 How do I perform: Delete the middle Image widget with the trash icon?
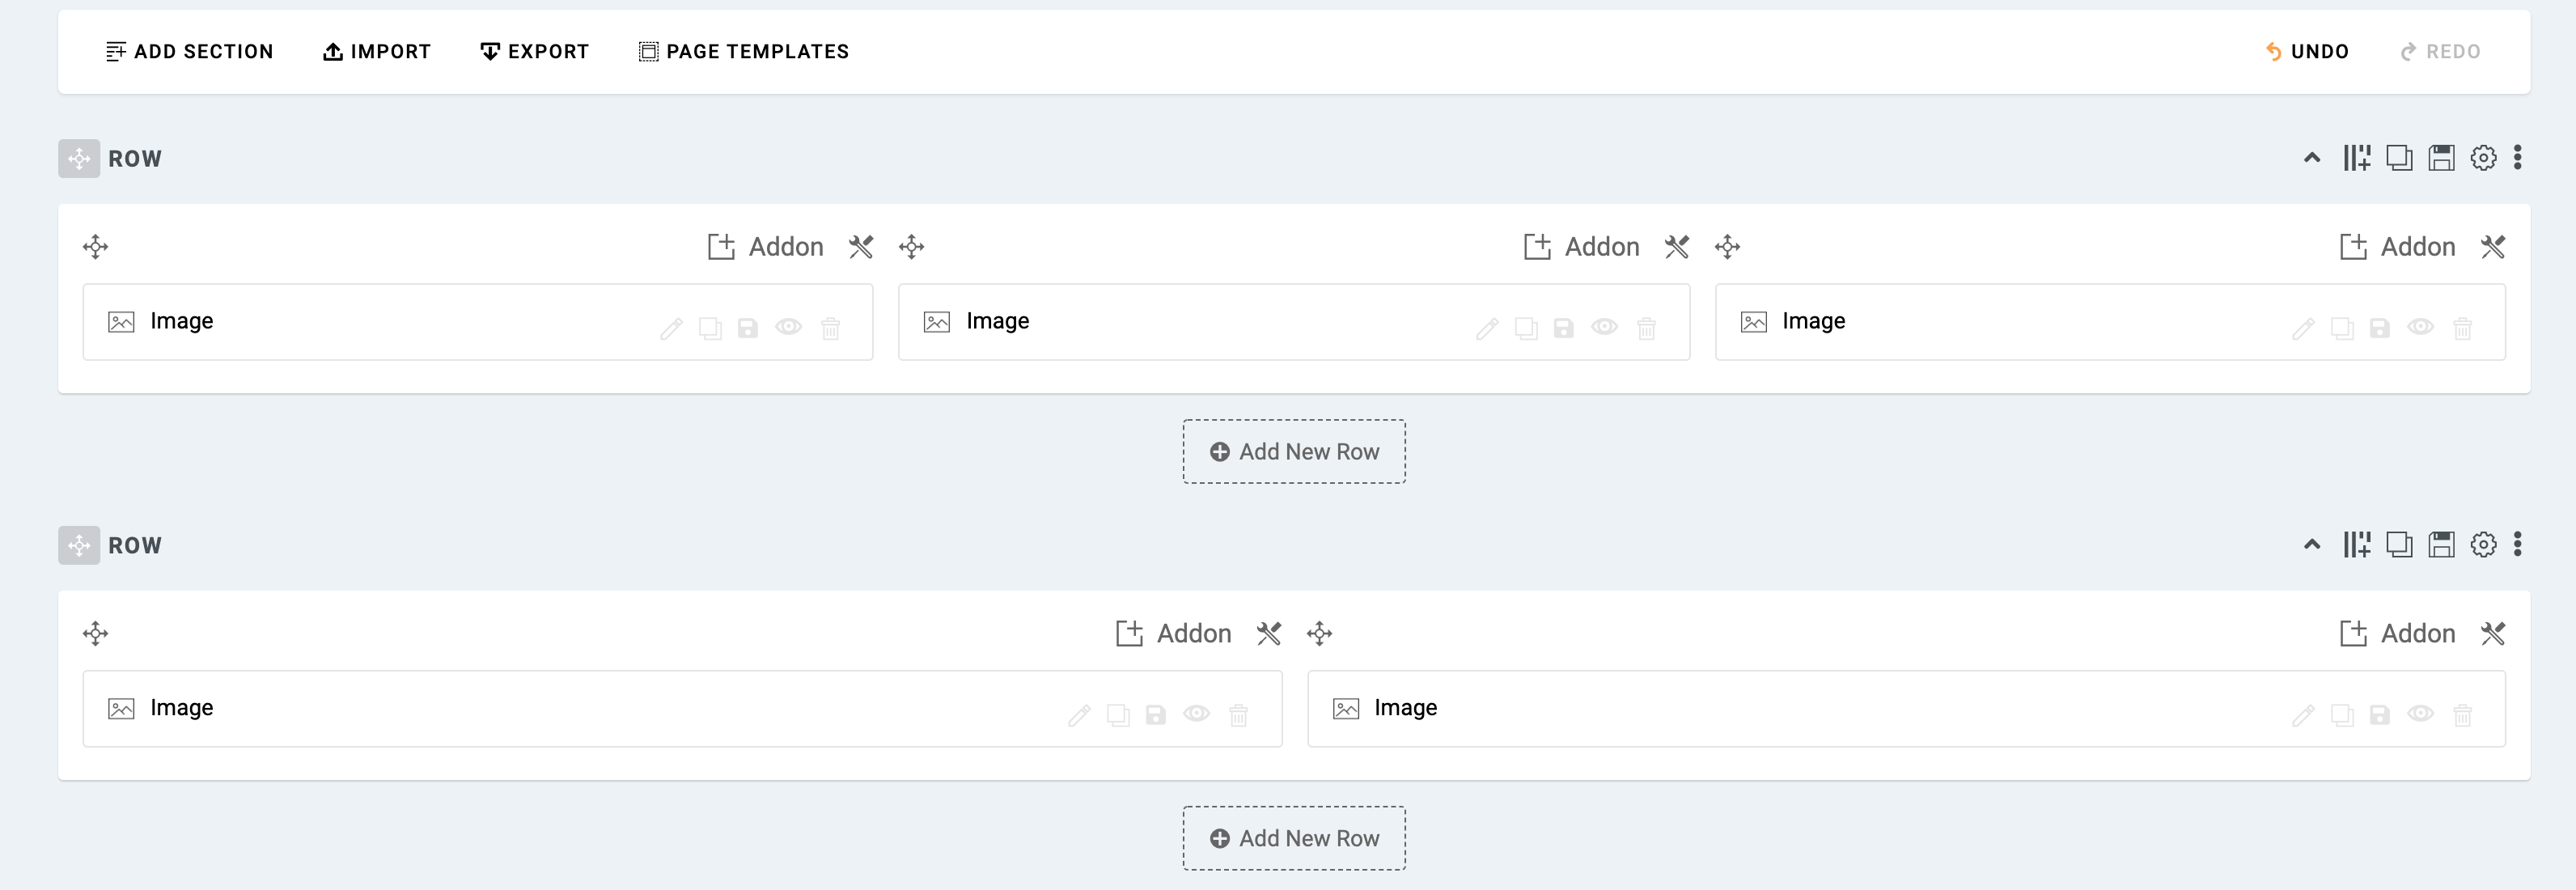point(1646,327)
